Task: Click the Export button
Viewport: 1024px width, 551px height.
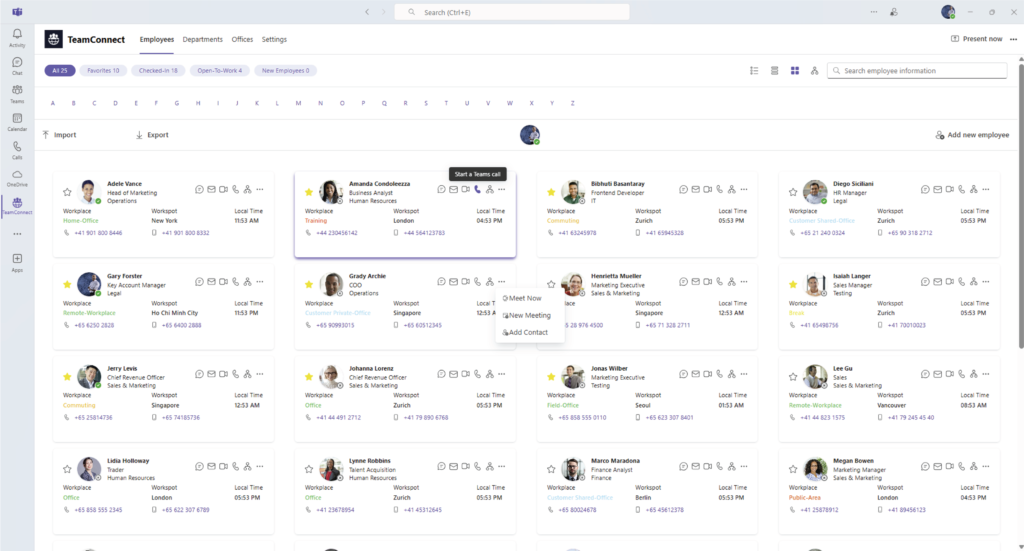Action: tap(152, 135)
